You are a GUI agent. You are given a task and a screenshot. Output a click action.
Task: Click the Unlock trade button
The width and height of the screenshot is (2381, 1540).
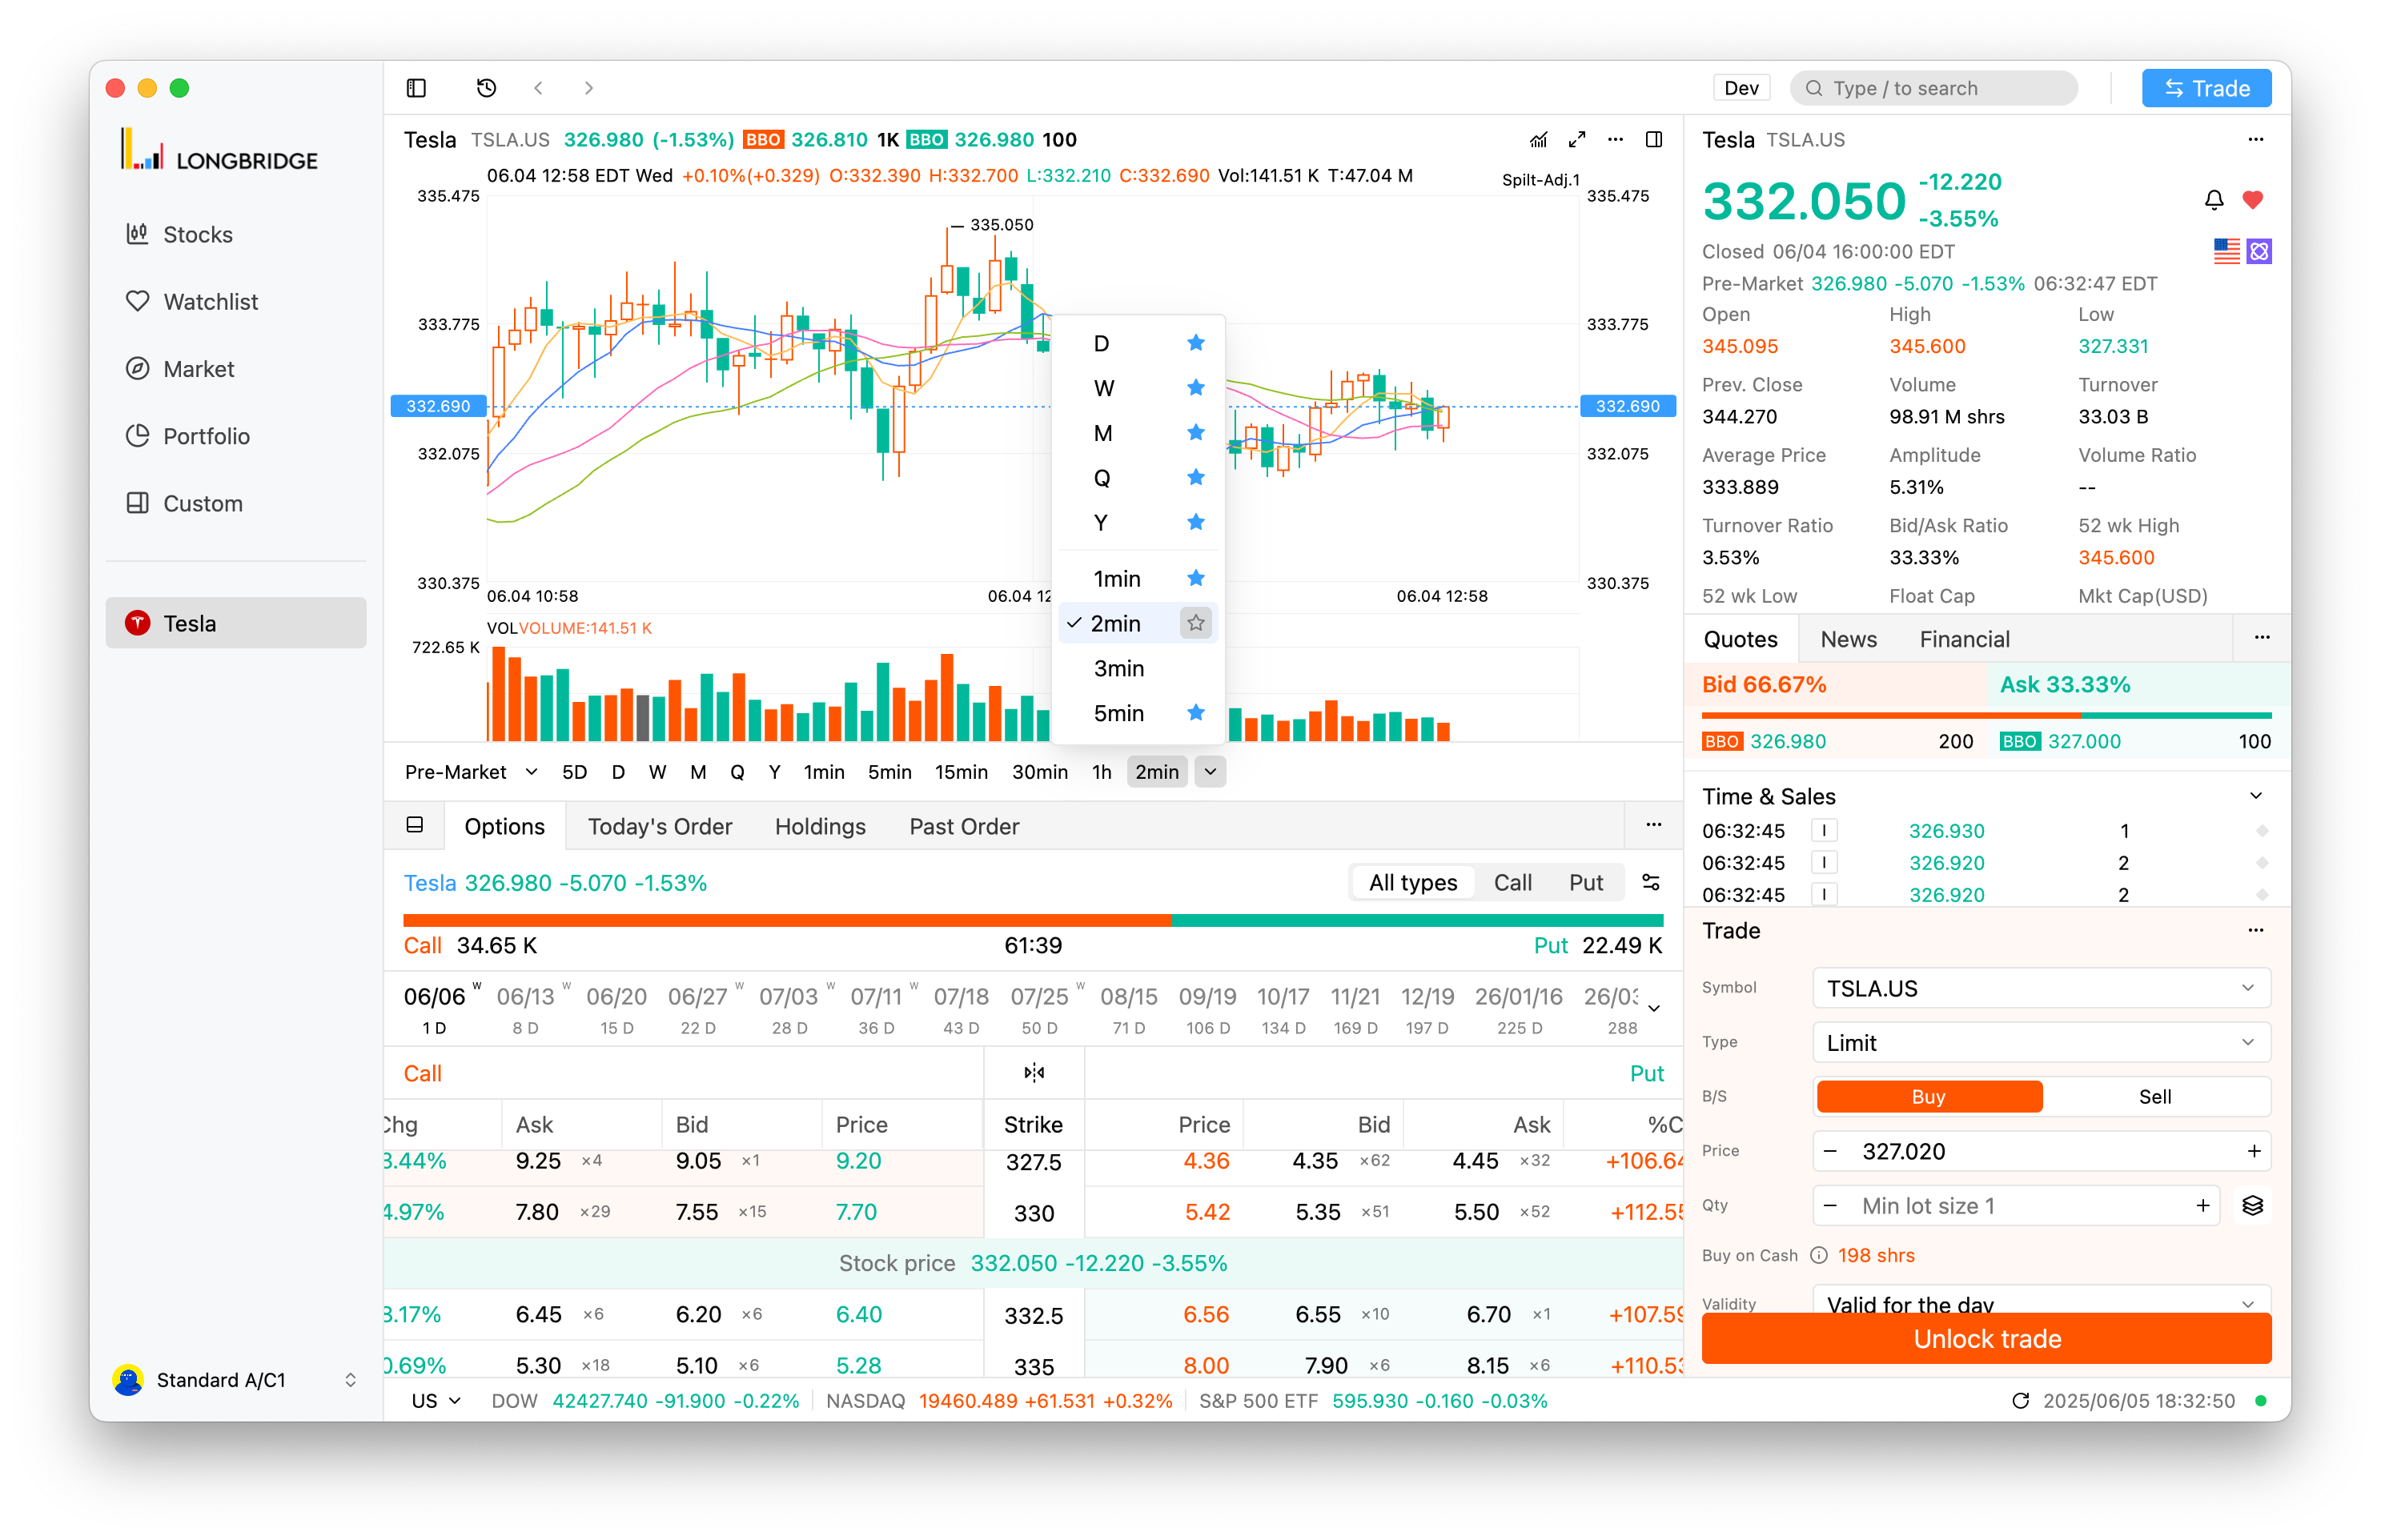1986,1339
